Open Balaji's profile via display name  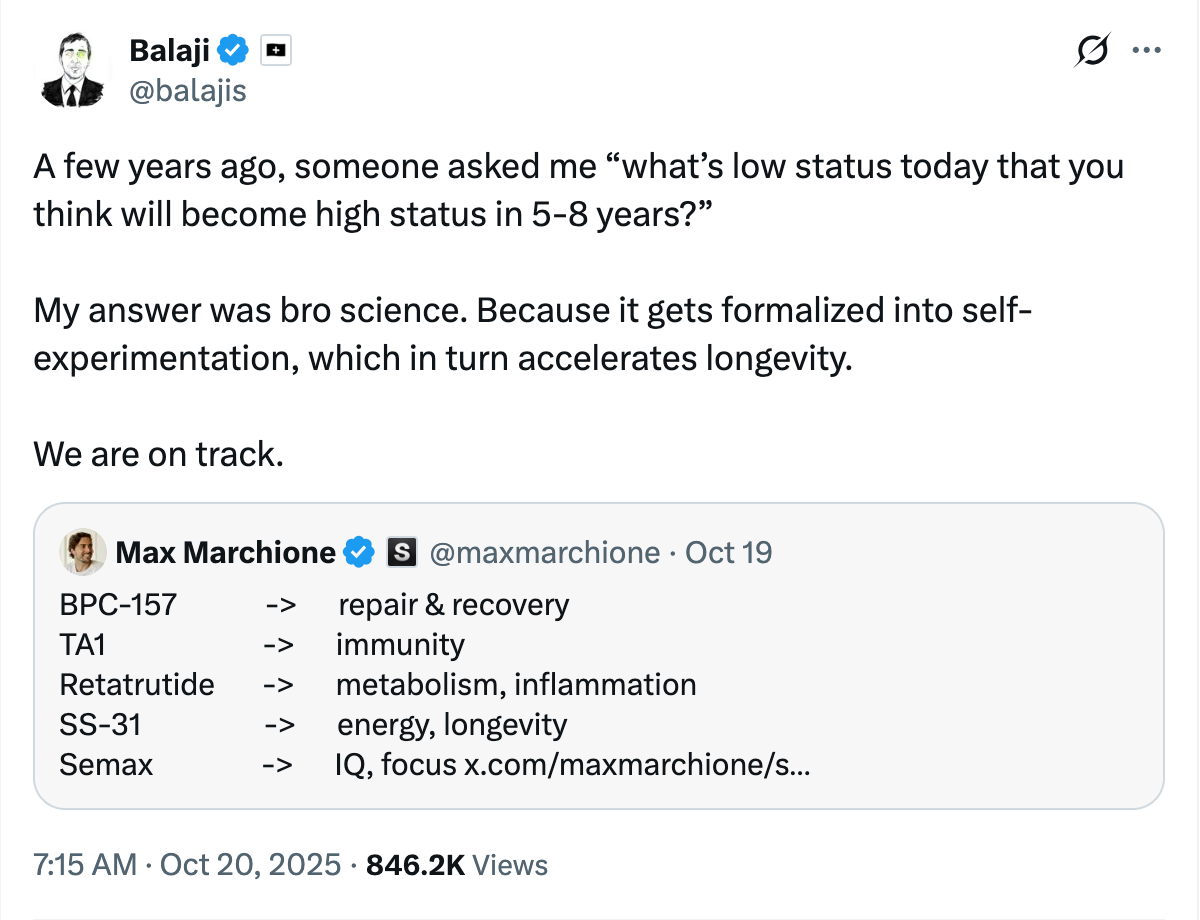[170, 48]
